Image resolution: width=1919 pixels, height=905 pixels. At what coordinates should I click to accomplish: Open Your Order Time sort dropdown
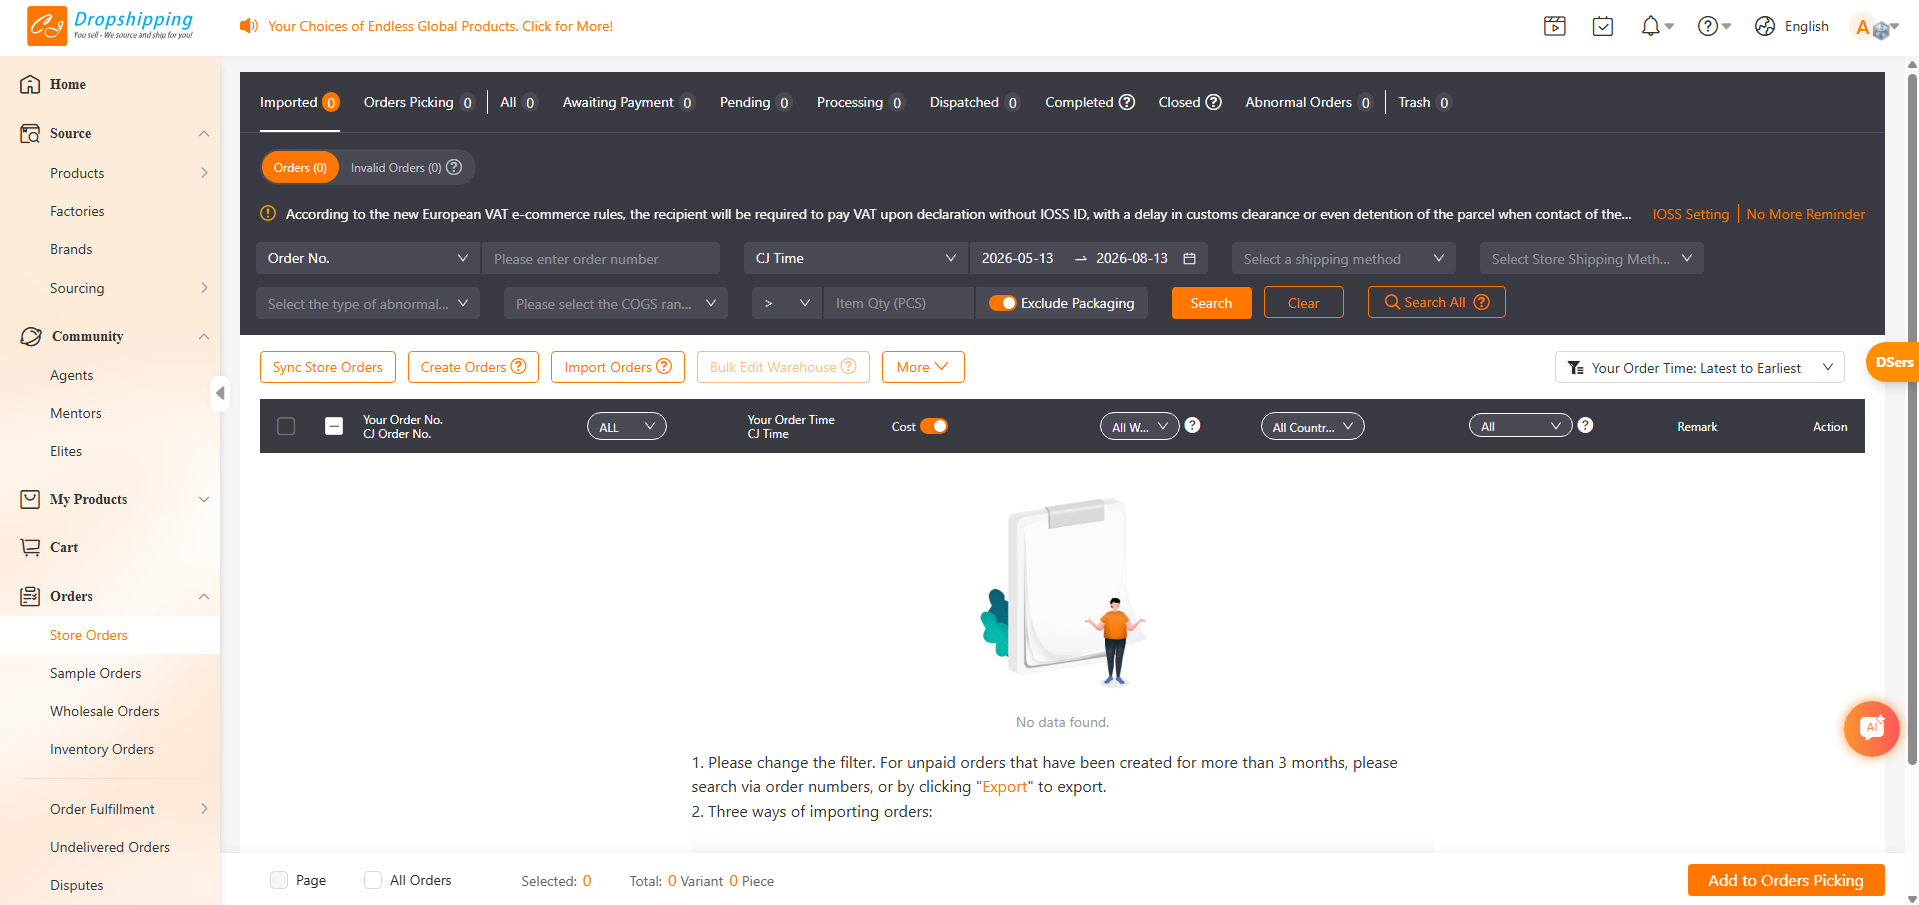1700,367
